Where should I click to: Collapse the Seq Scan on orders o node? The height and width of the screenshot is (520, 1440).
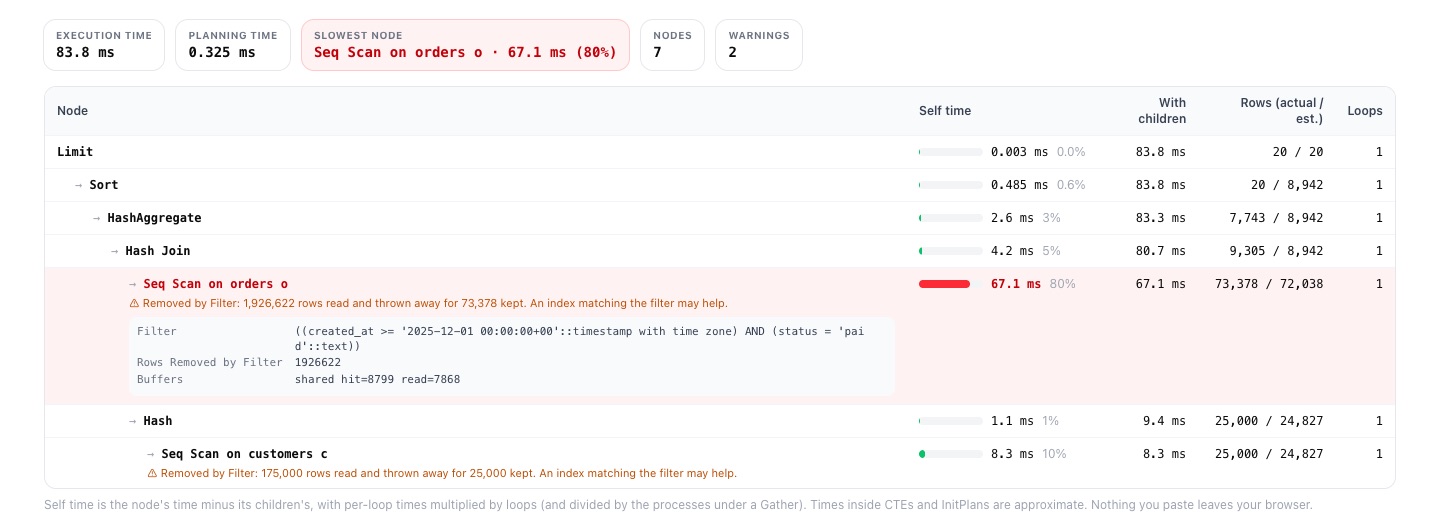[x=215, y=284]
